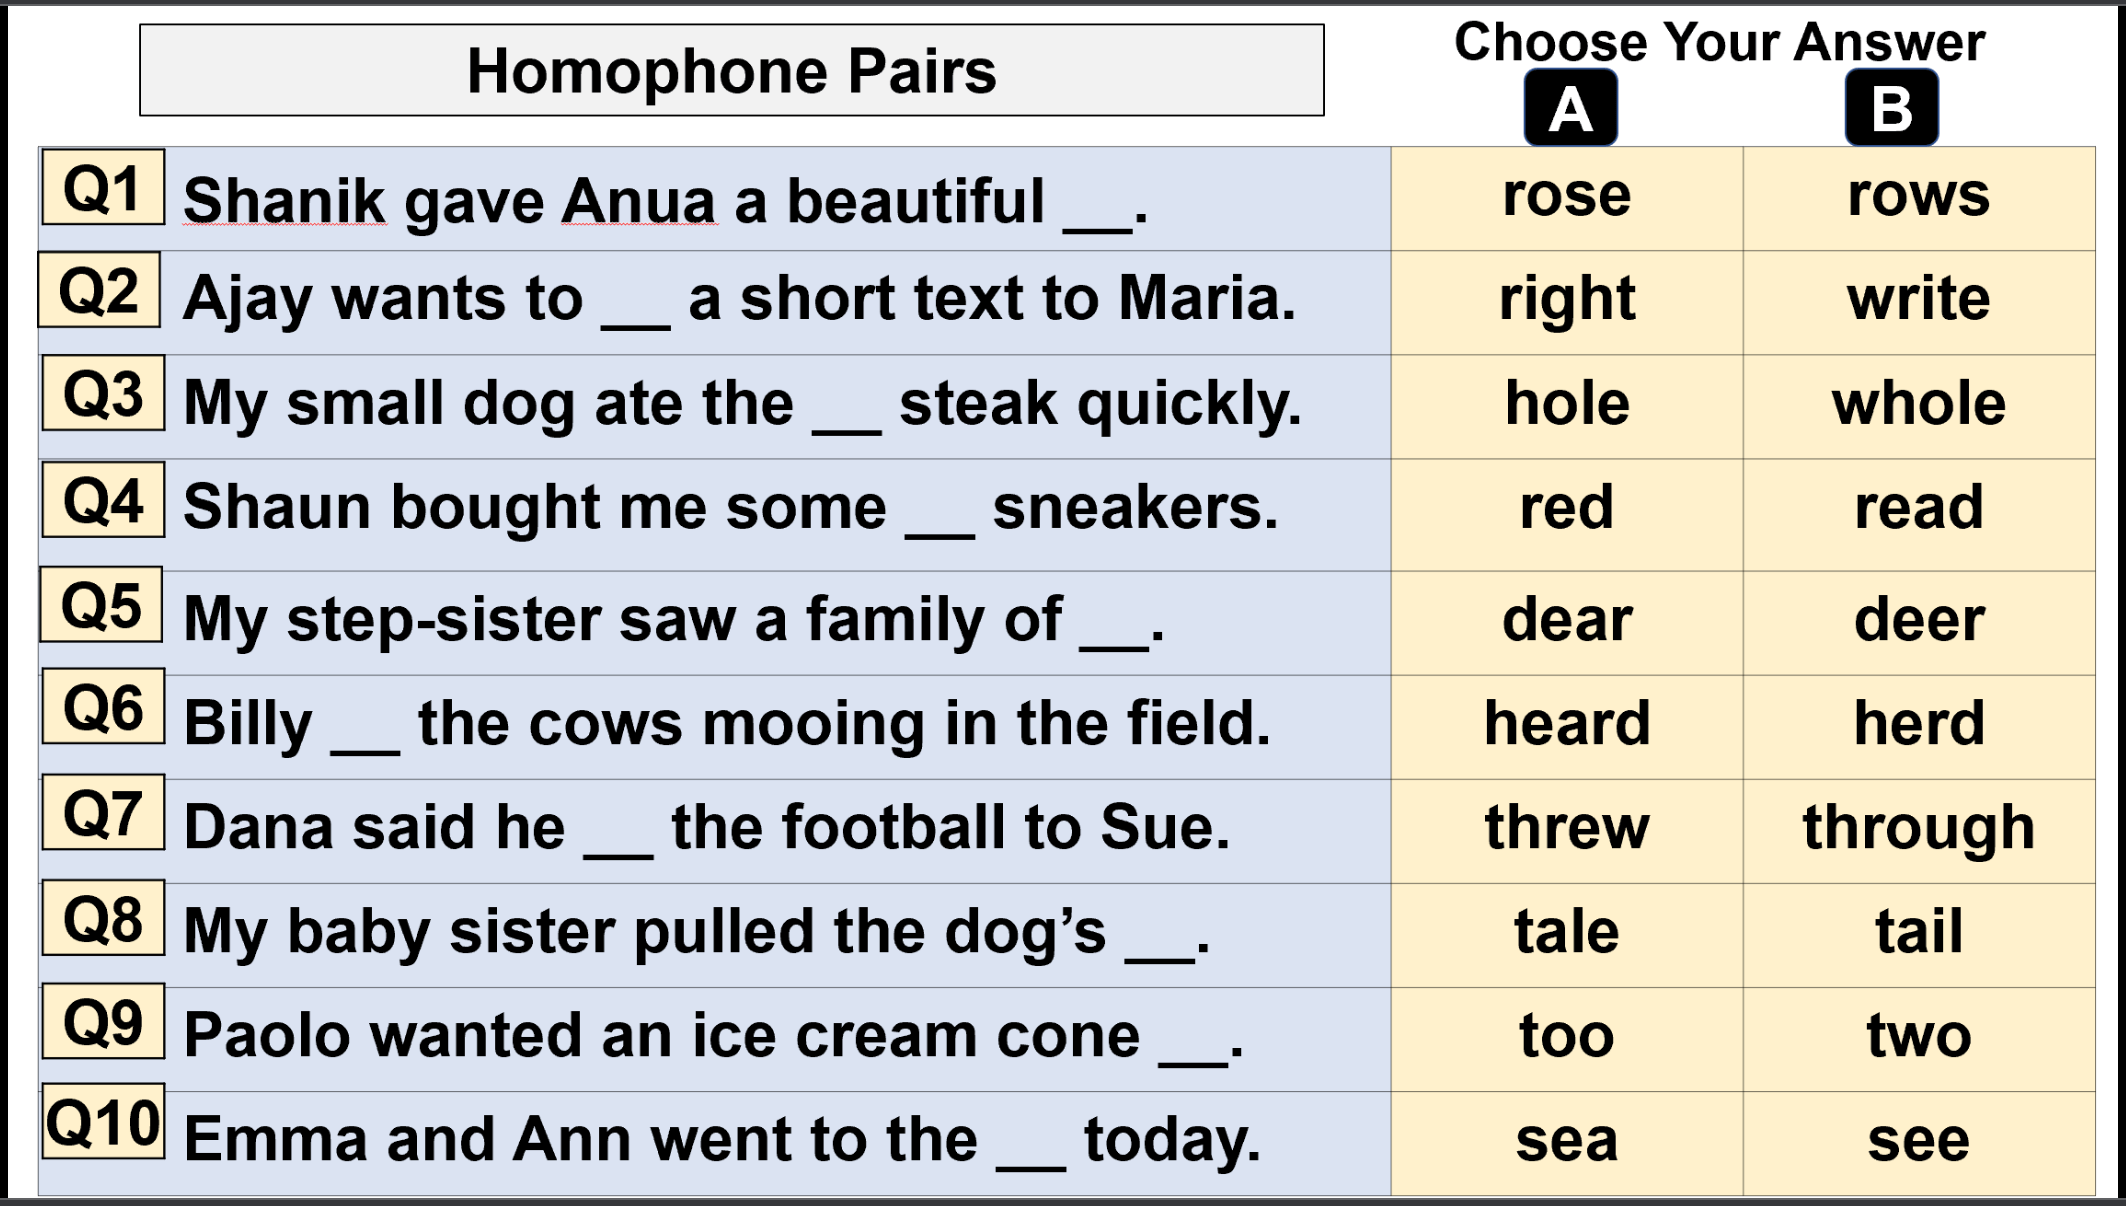2126x1206 pixels.
Task: Click the 'rows' answer option
Action: (1918, 196)
